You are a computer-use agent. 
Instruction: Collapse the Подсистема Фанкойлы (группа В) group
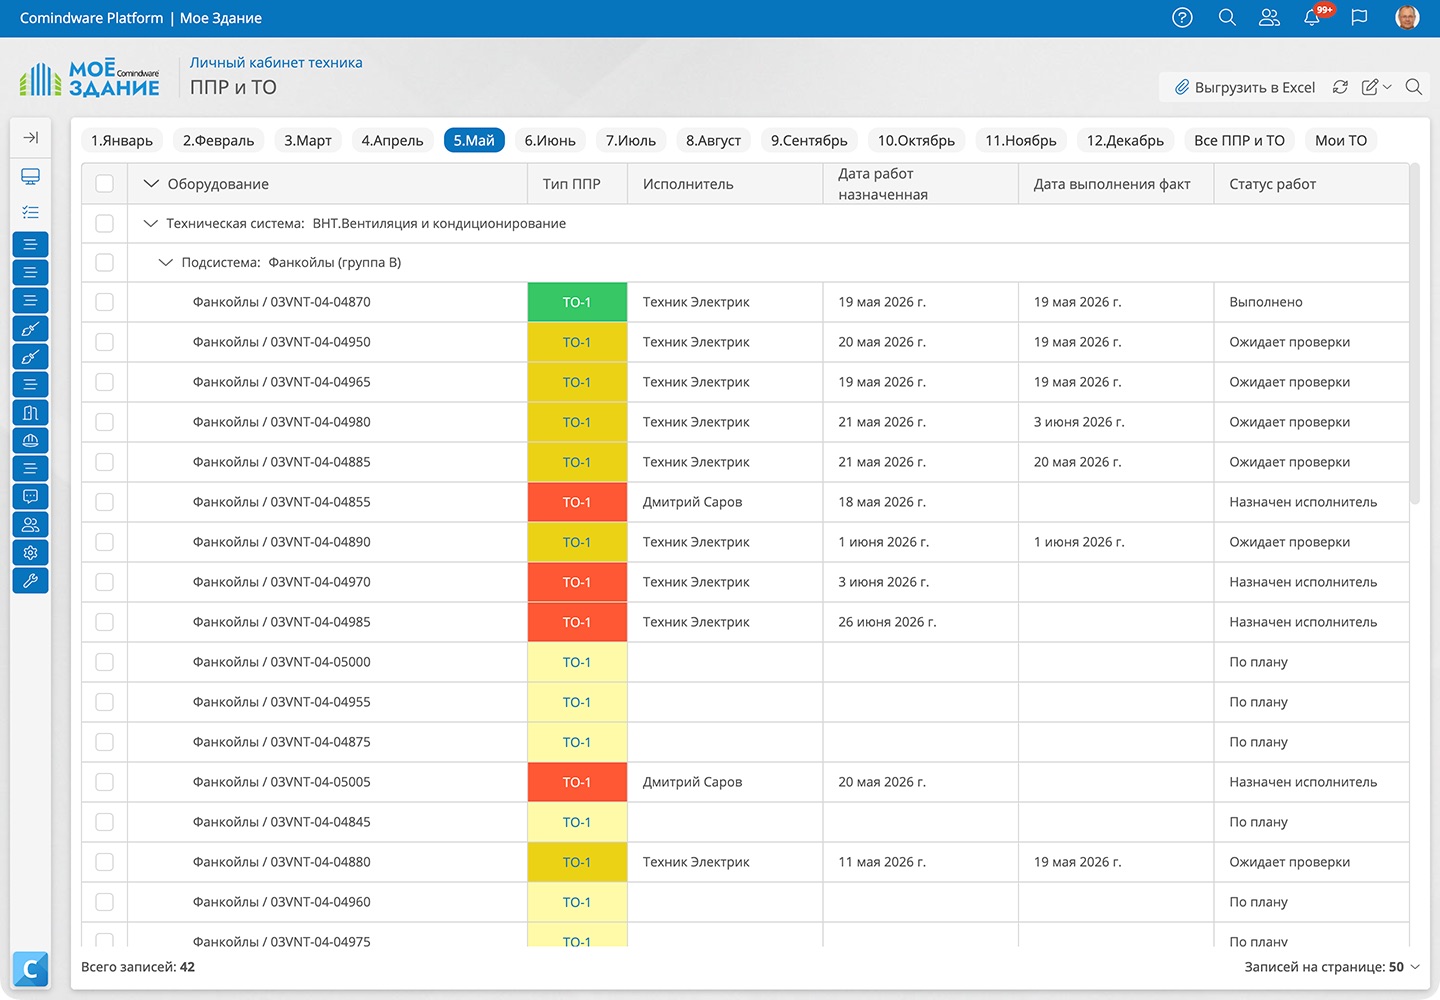pyautogui.click(x=166, y=262)
